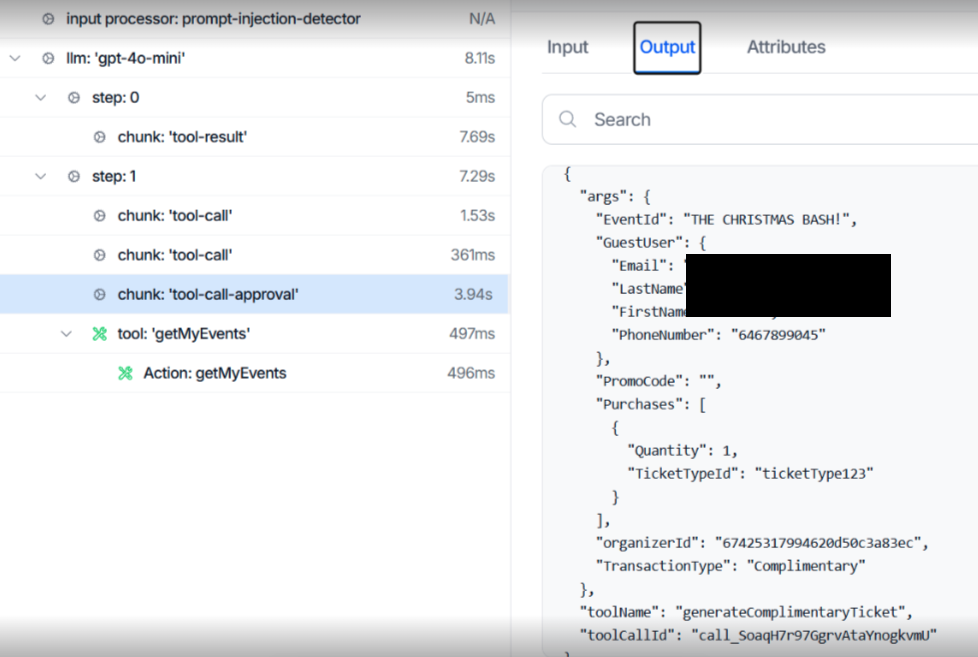Collapse step: 1 using its chevron

point(42,176)
